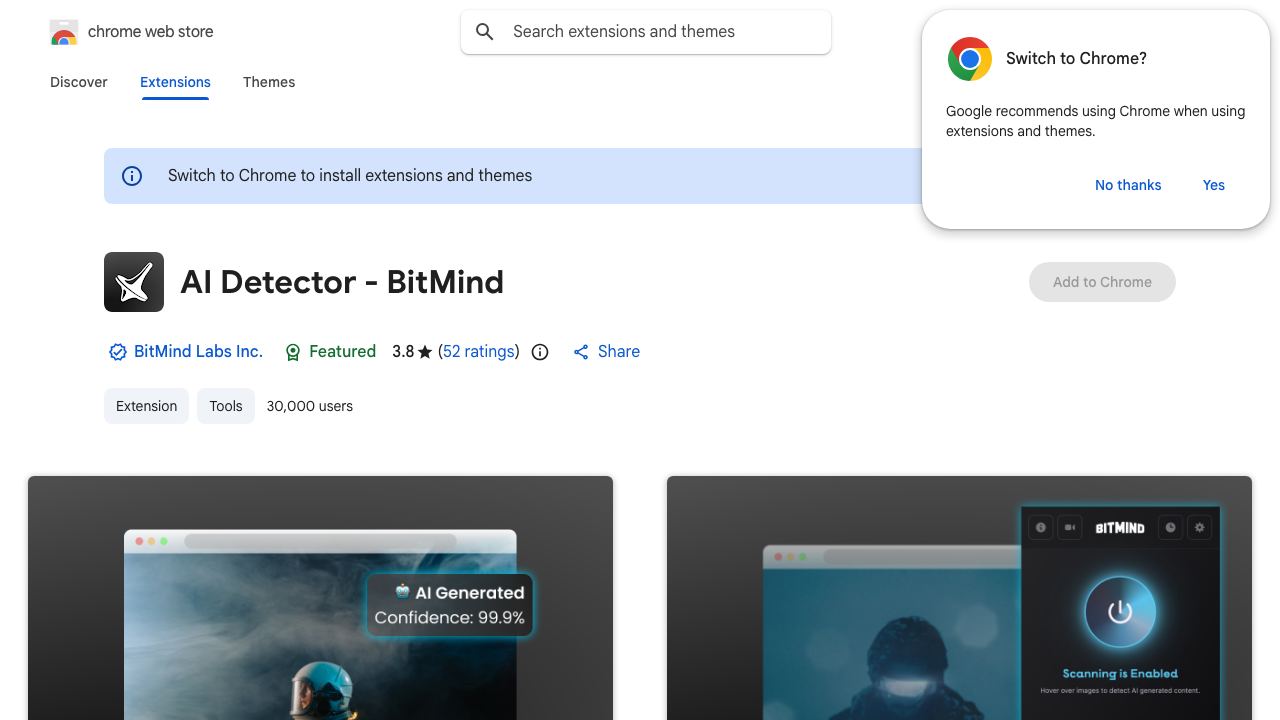This screenshot has height=720, width=1280.
Task: Click the 30,000 users text
Action: point(310,406)
